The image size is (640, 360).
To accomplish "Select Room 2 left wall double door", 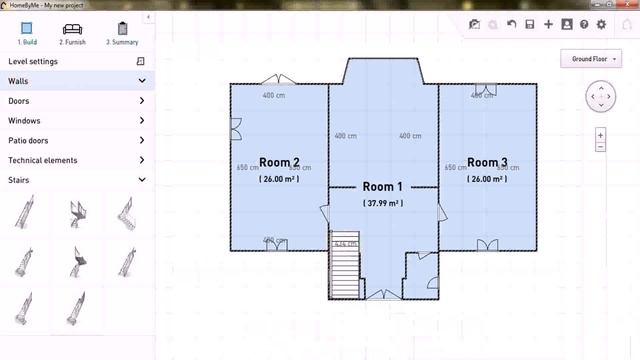I will 236,129.
